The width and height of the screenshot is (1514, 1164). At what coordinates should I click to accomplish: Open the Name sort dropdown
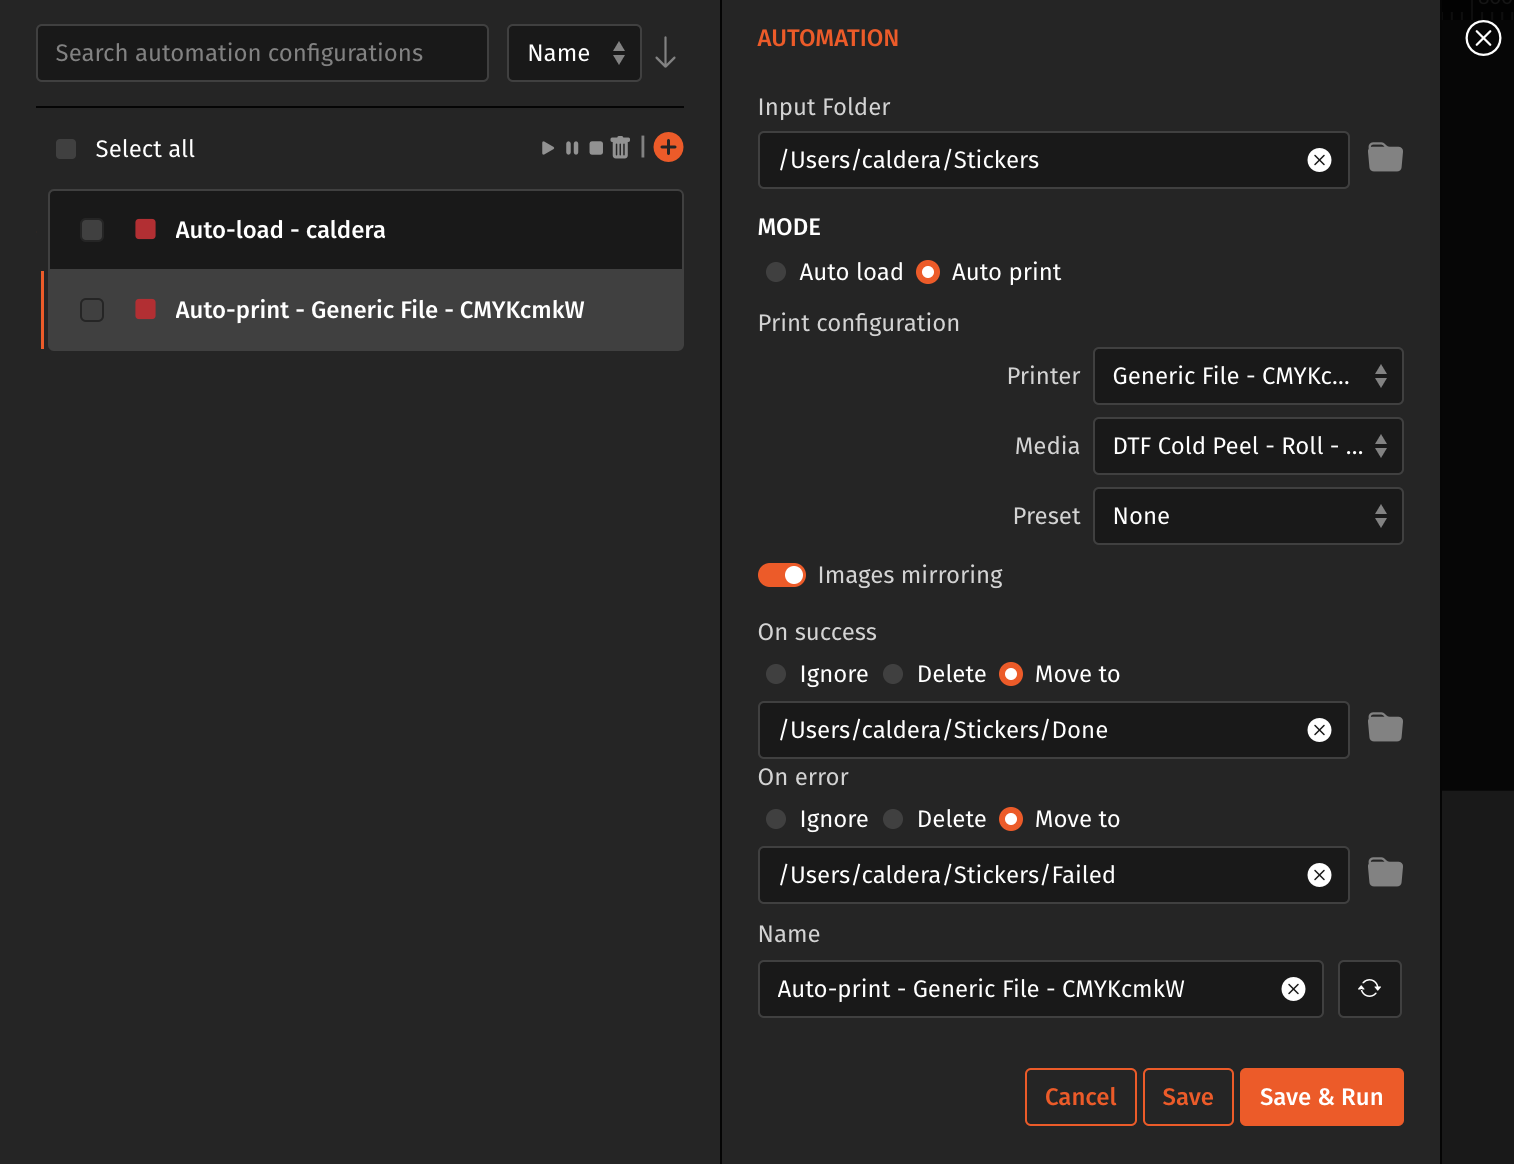coord(574,53)
